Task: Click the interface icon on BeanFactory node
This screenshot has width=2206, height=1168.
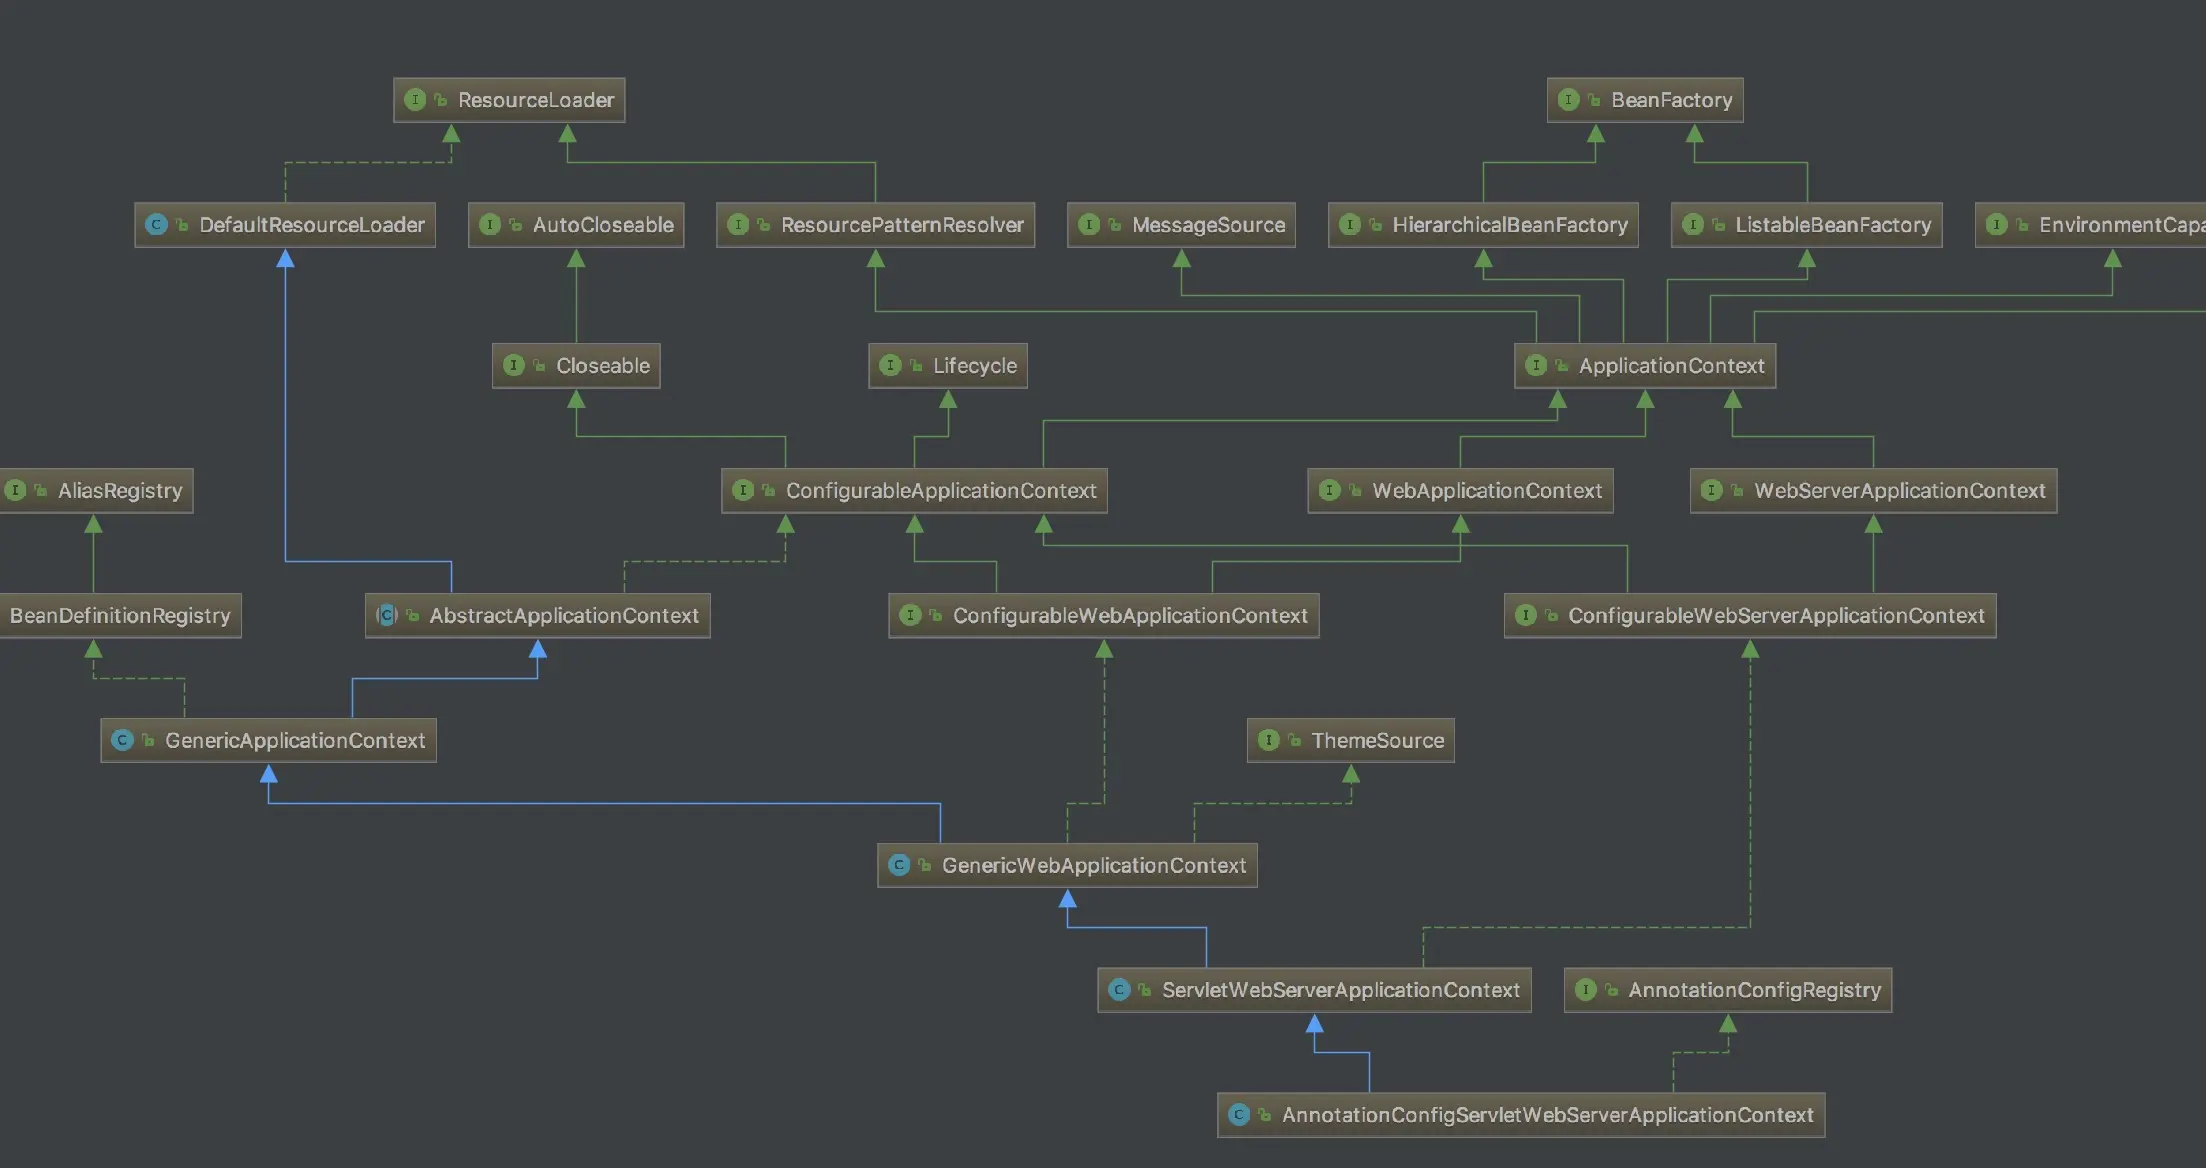Action: click(x=1568, y=100)
